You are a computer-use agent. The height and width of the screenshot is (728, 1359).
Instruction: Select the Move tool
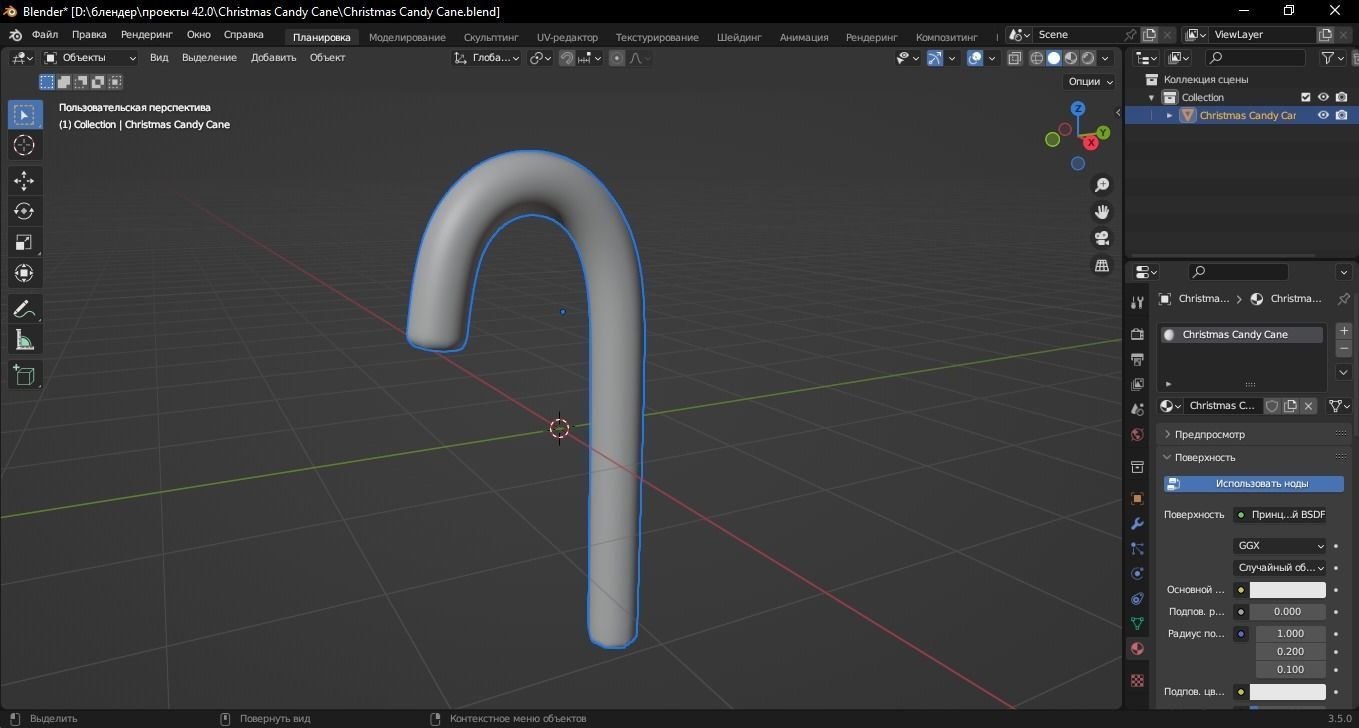tap(24, 180)
